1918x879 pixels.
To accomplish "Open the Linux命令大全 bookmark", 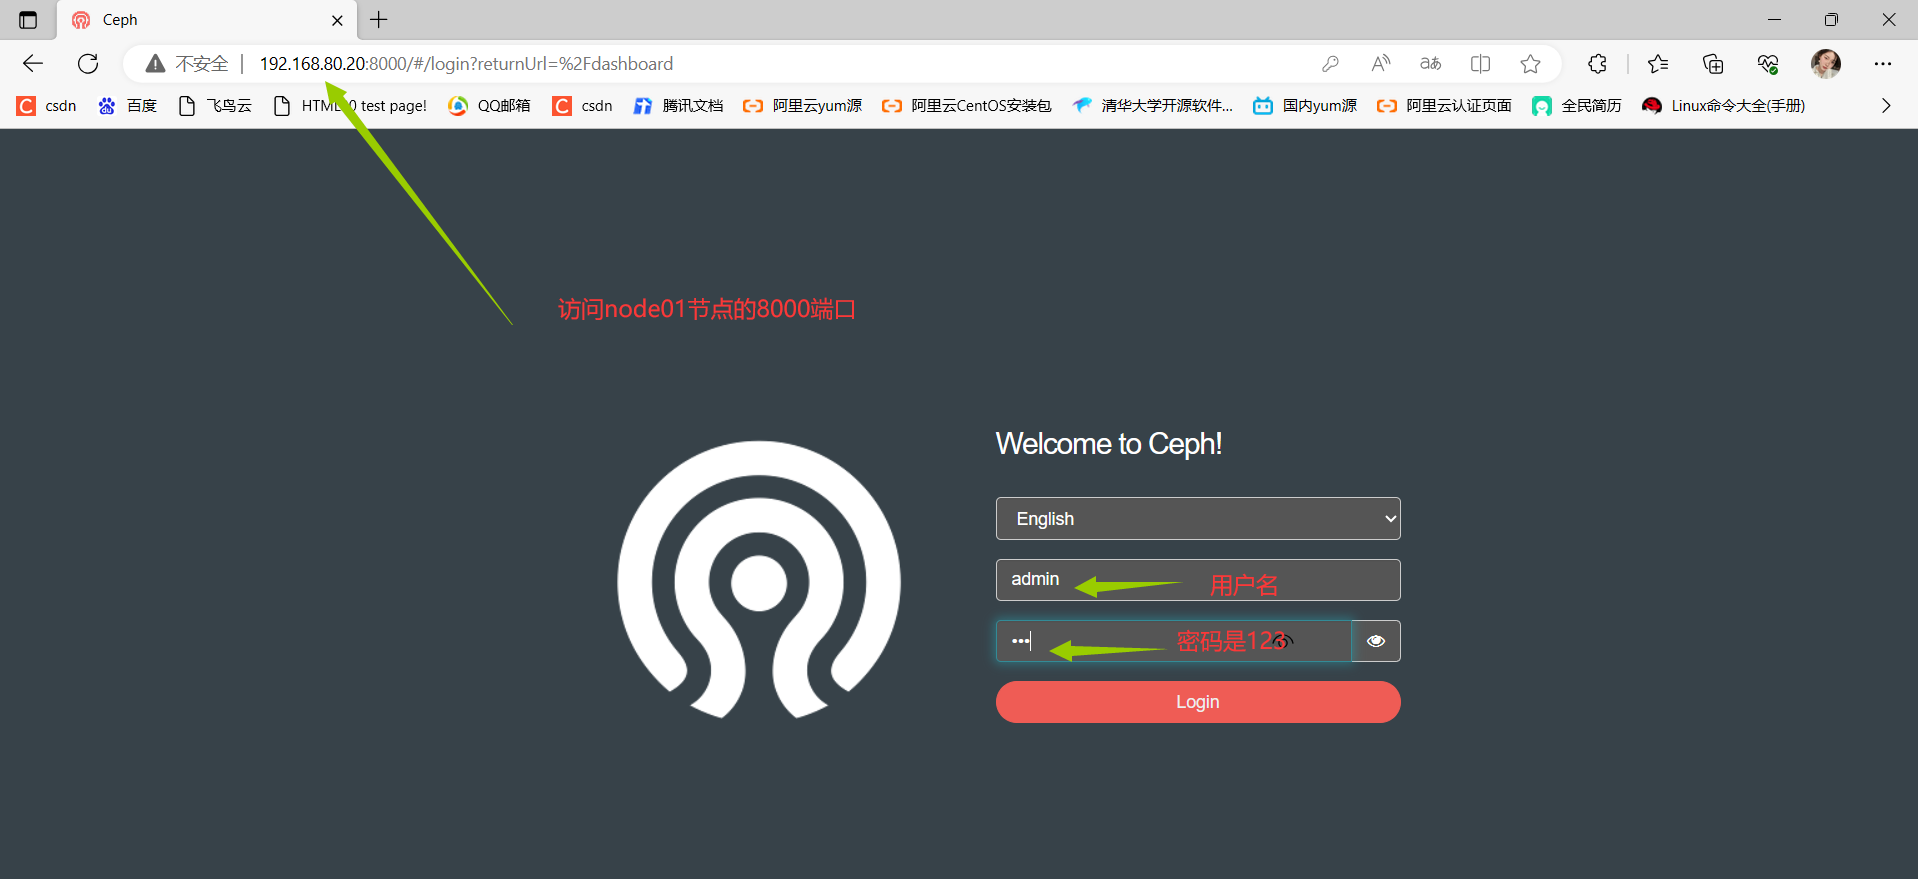I will coord(1724,106).
